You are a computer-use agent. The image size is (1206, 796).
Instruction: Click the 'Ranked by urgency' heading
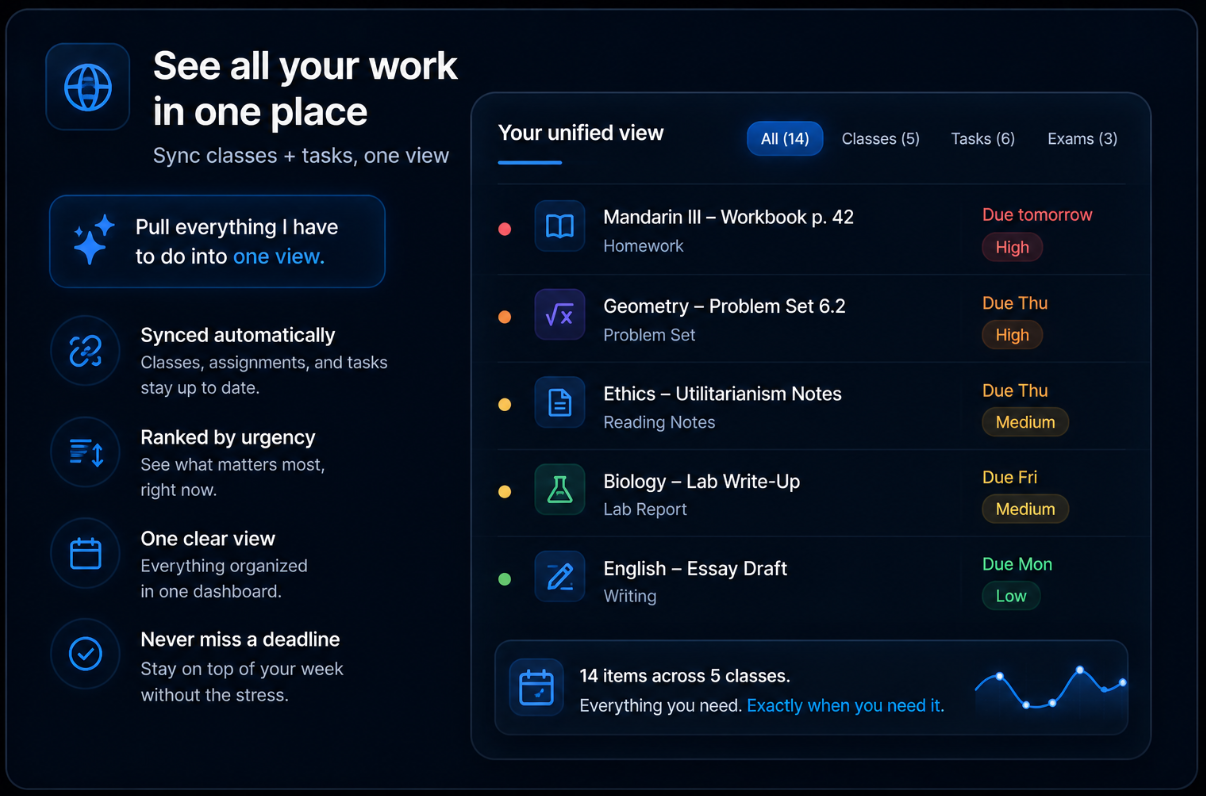[x=228, y=437]
